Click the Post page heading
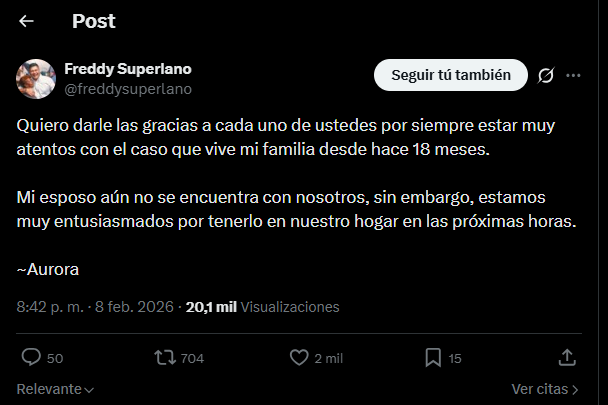608x405 pixels. [x=94, y=21]
